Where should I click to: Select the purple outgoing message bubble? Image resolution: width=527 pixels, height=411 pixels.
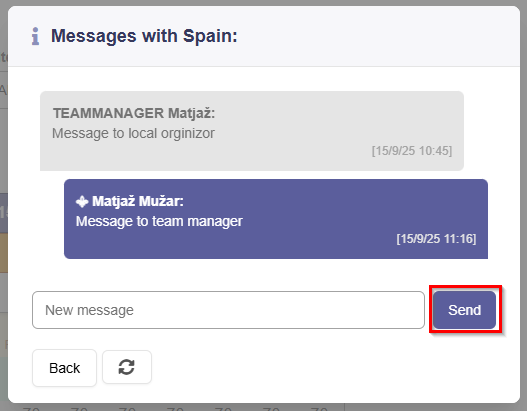click(x=276, y=219)
